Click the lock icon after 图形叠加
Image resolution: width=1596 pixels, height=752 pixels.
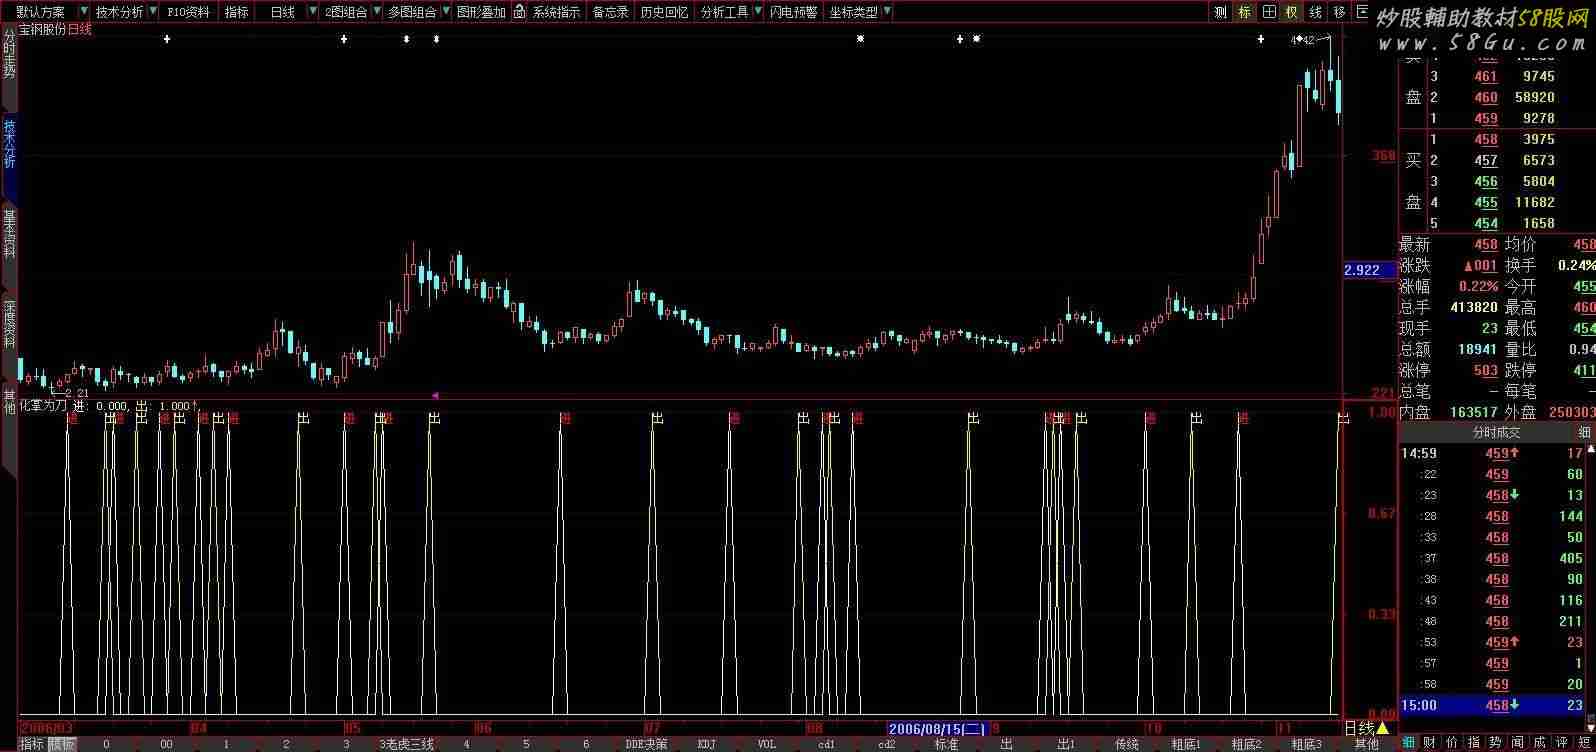[518, 12]
